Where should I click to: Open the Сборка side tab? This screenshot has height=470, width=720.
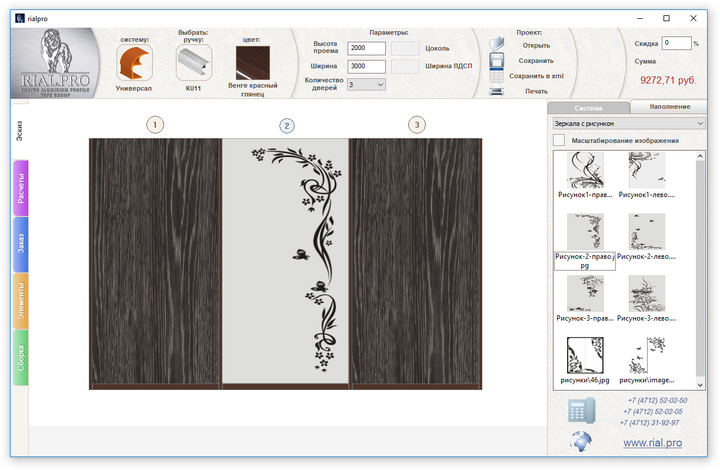(21, 358)
